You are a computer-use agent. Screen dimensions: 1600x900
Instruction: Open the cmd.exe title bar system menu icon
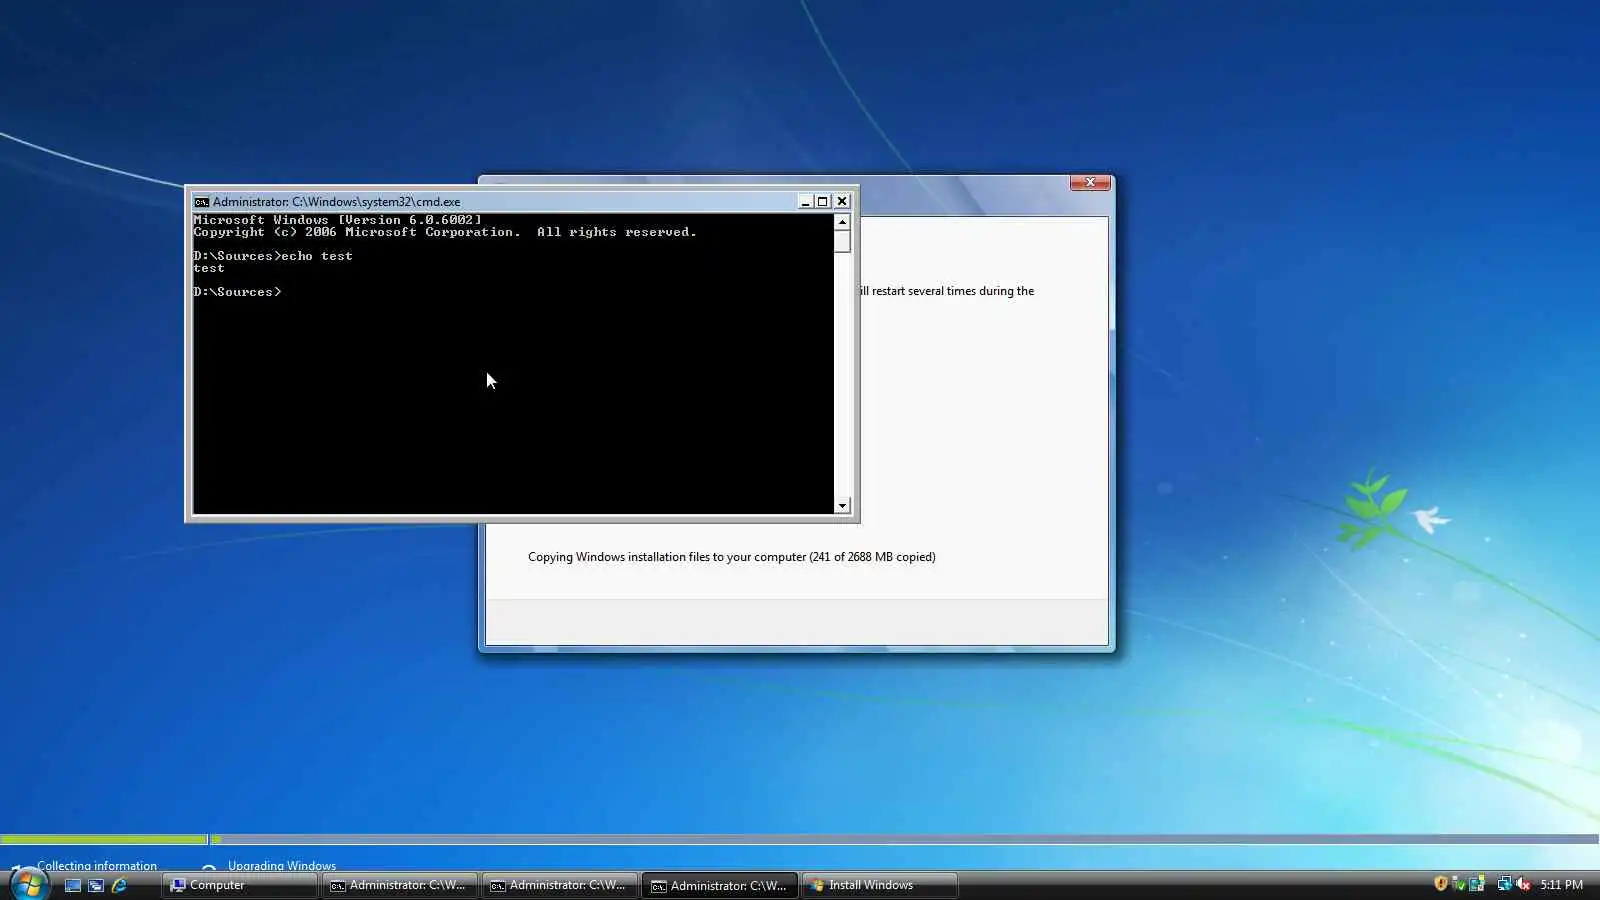pos(201,201)
